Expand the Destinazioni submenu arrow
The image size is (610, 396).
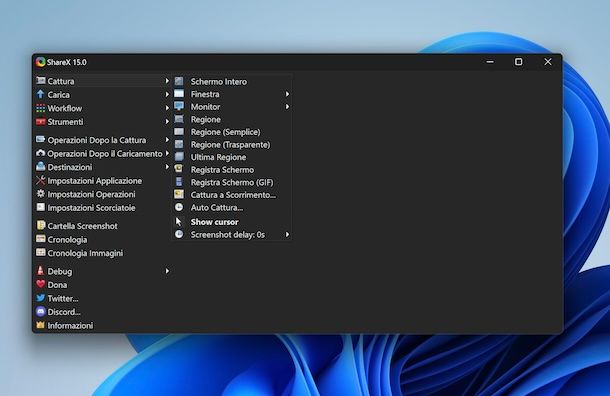(167, 167)
